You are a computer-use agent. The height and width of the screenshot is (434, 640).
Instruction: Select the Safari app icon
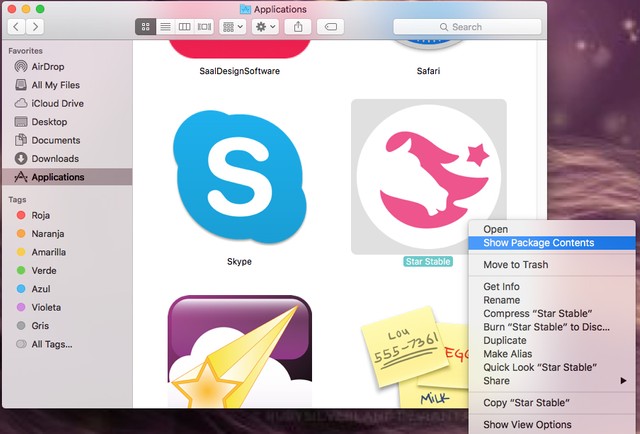(x=429, y=45)
